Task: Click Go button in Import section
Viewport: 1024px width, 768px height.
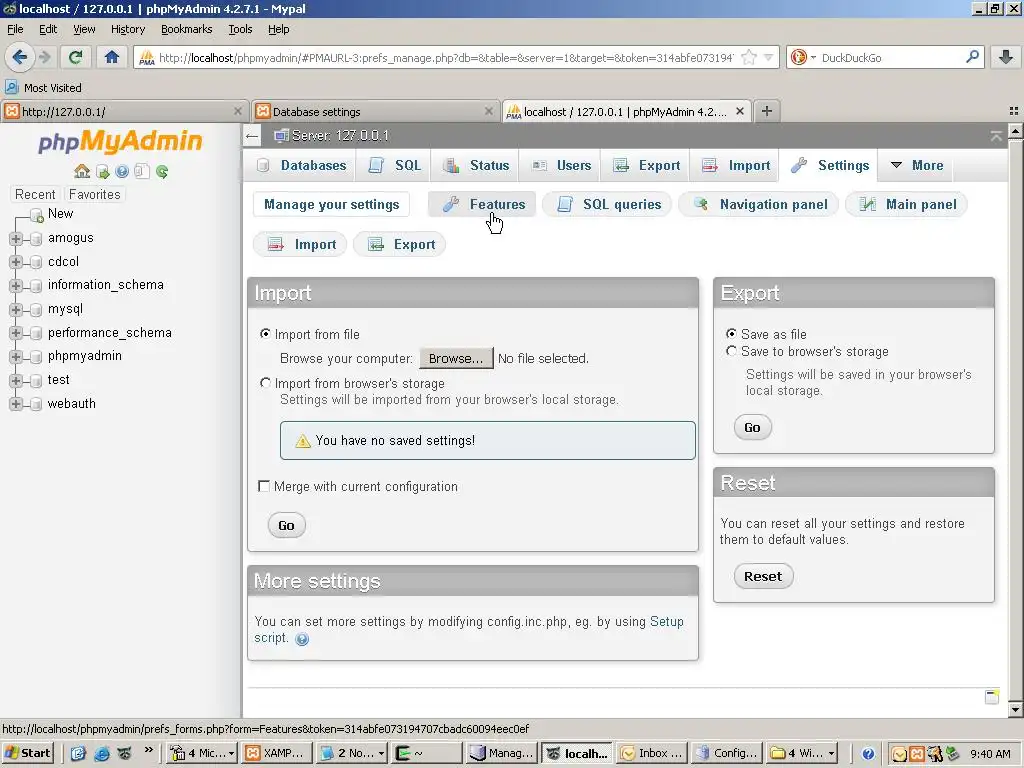Action: tap(287, 525)
